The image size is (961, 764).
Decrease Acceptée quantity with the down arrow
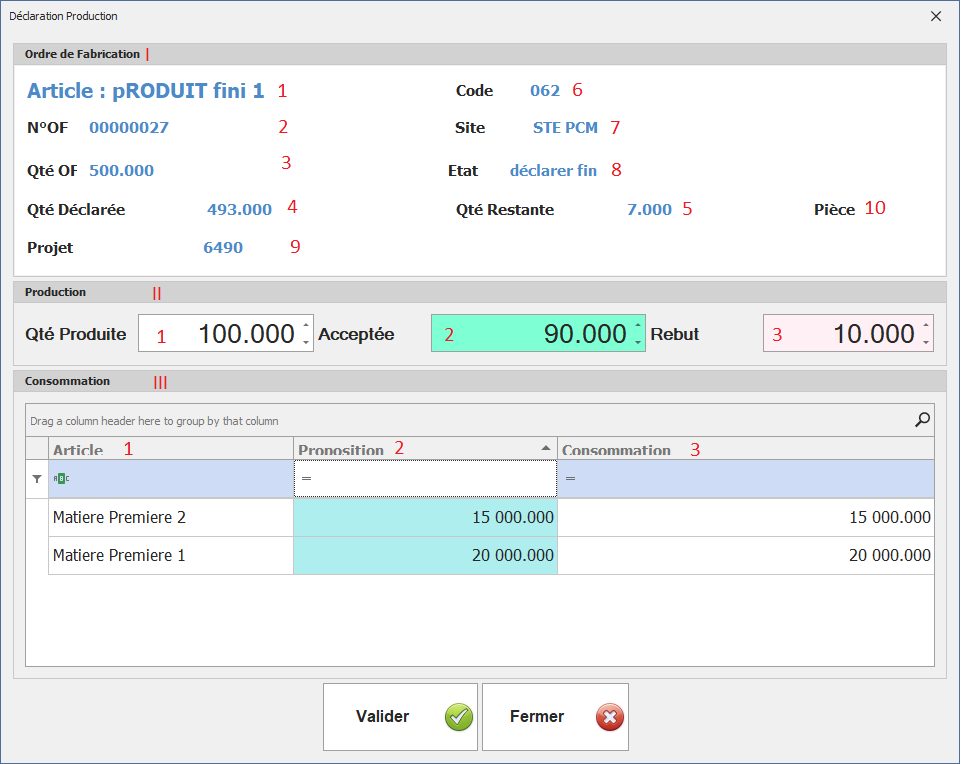[637, 342]
